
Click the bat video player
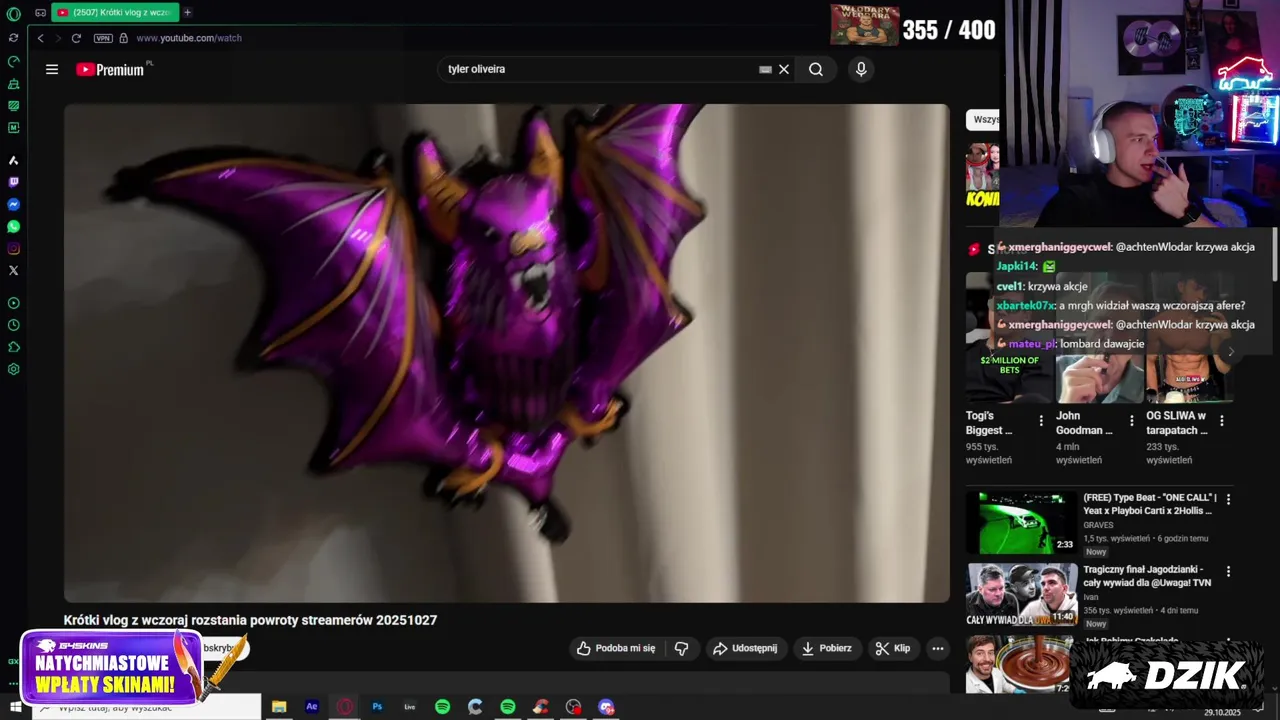pos(507,353)
